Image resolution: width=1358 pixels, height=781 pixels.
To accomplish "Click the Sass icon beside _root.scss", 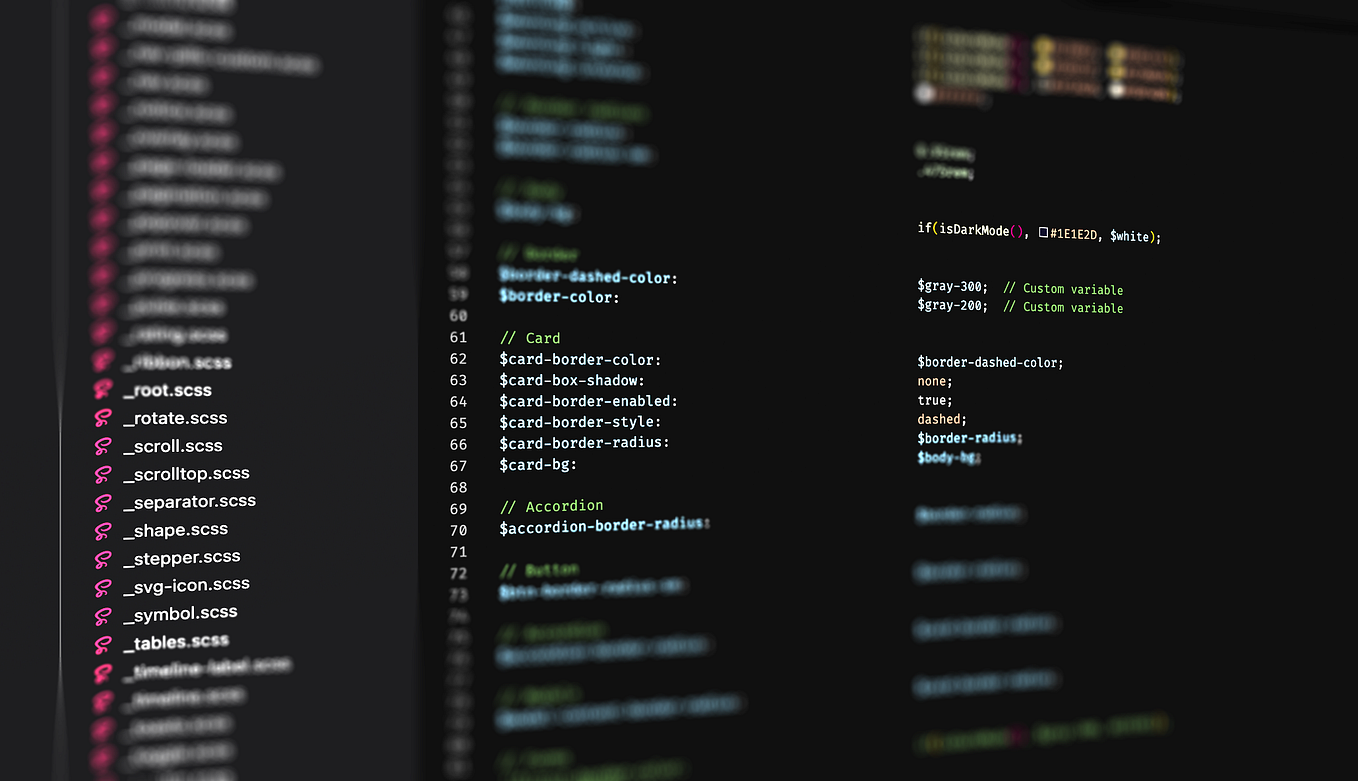I will 104,390.
